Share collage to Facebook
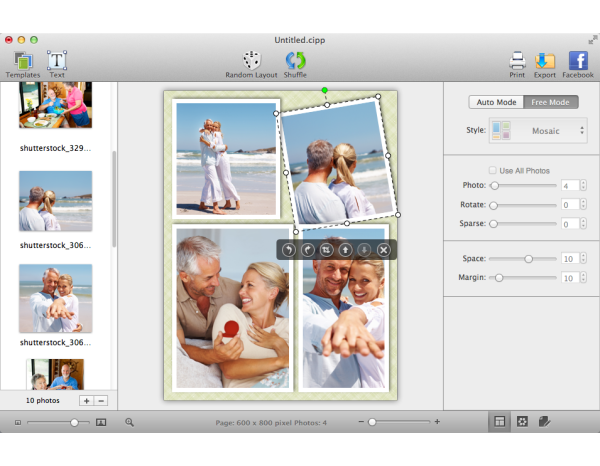Image resolution: width=600 pixels, height=466 pixels. click(x=578, y=62)
